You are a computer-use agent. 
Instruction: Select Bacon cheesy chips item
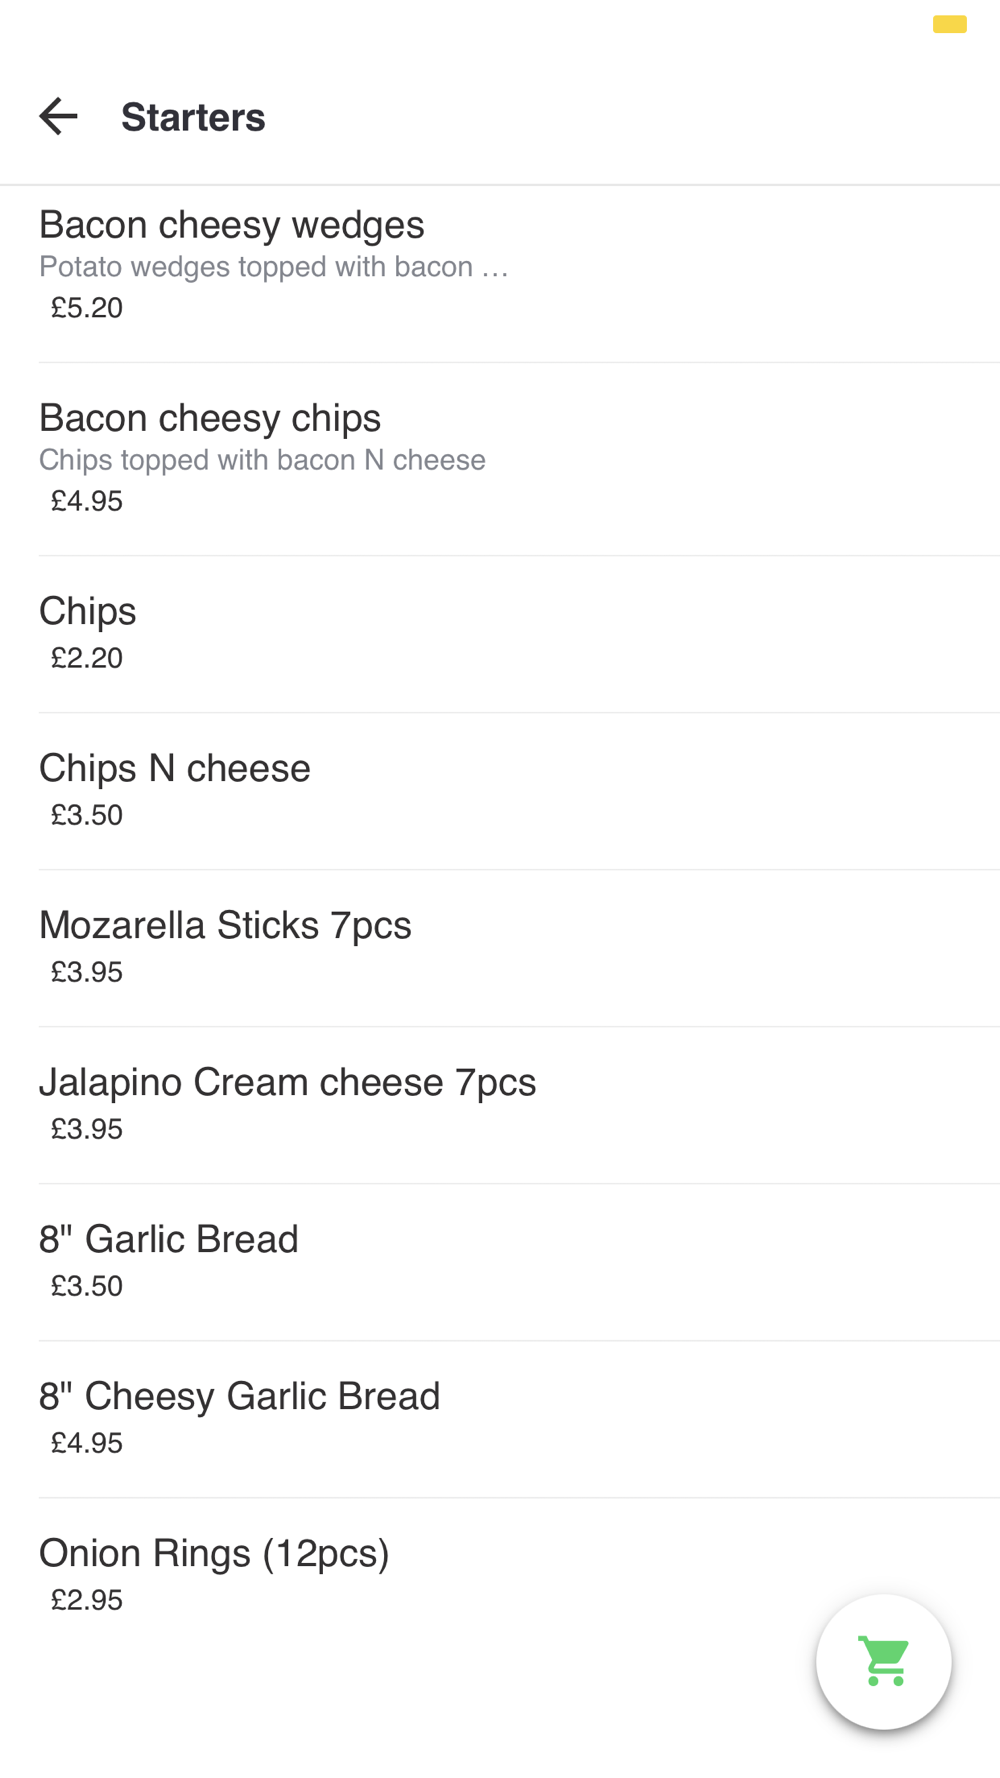[x=210, y=419]
